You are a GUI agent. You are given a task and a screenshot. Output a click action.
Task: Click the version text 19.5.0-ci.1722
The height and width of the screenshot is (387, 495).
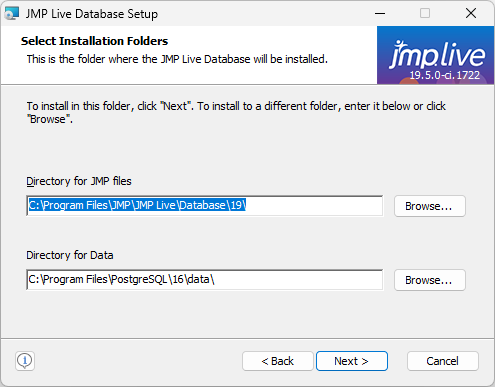tap(445, 75)
